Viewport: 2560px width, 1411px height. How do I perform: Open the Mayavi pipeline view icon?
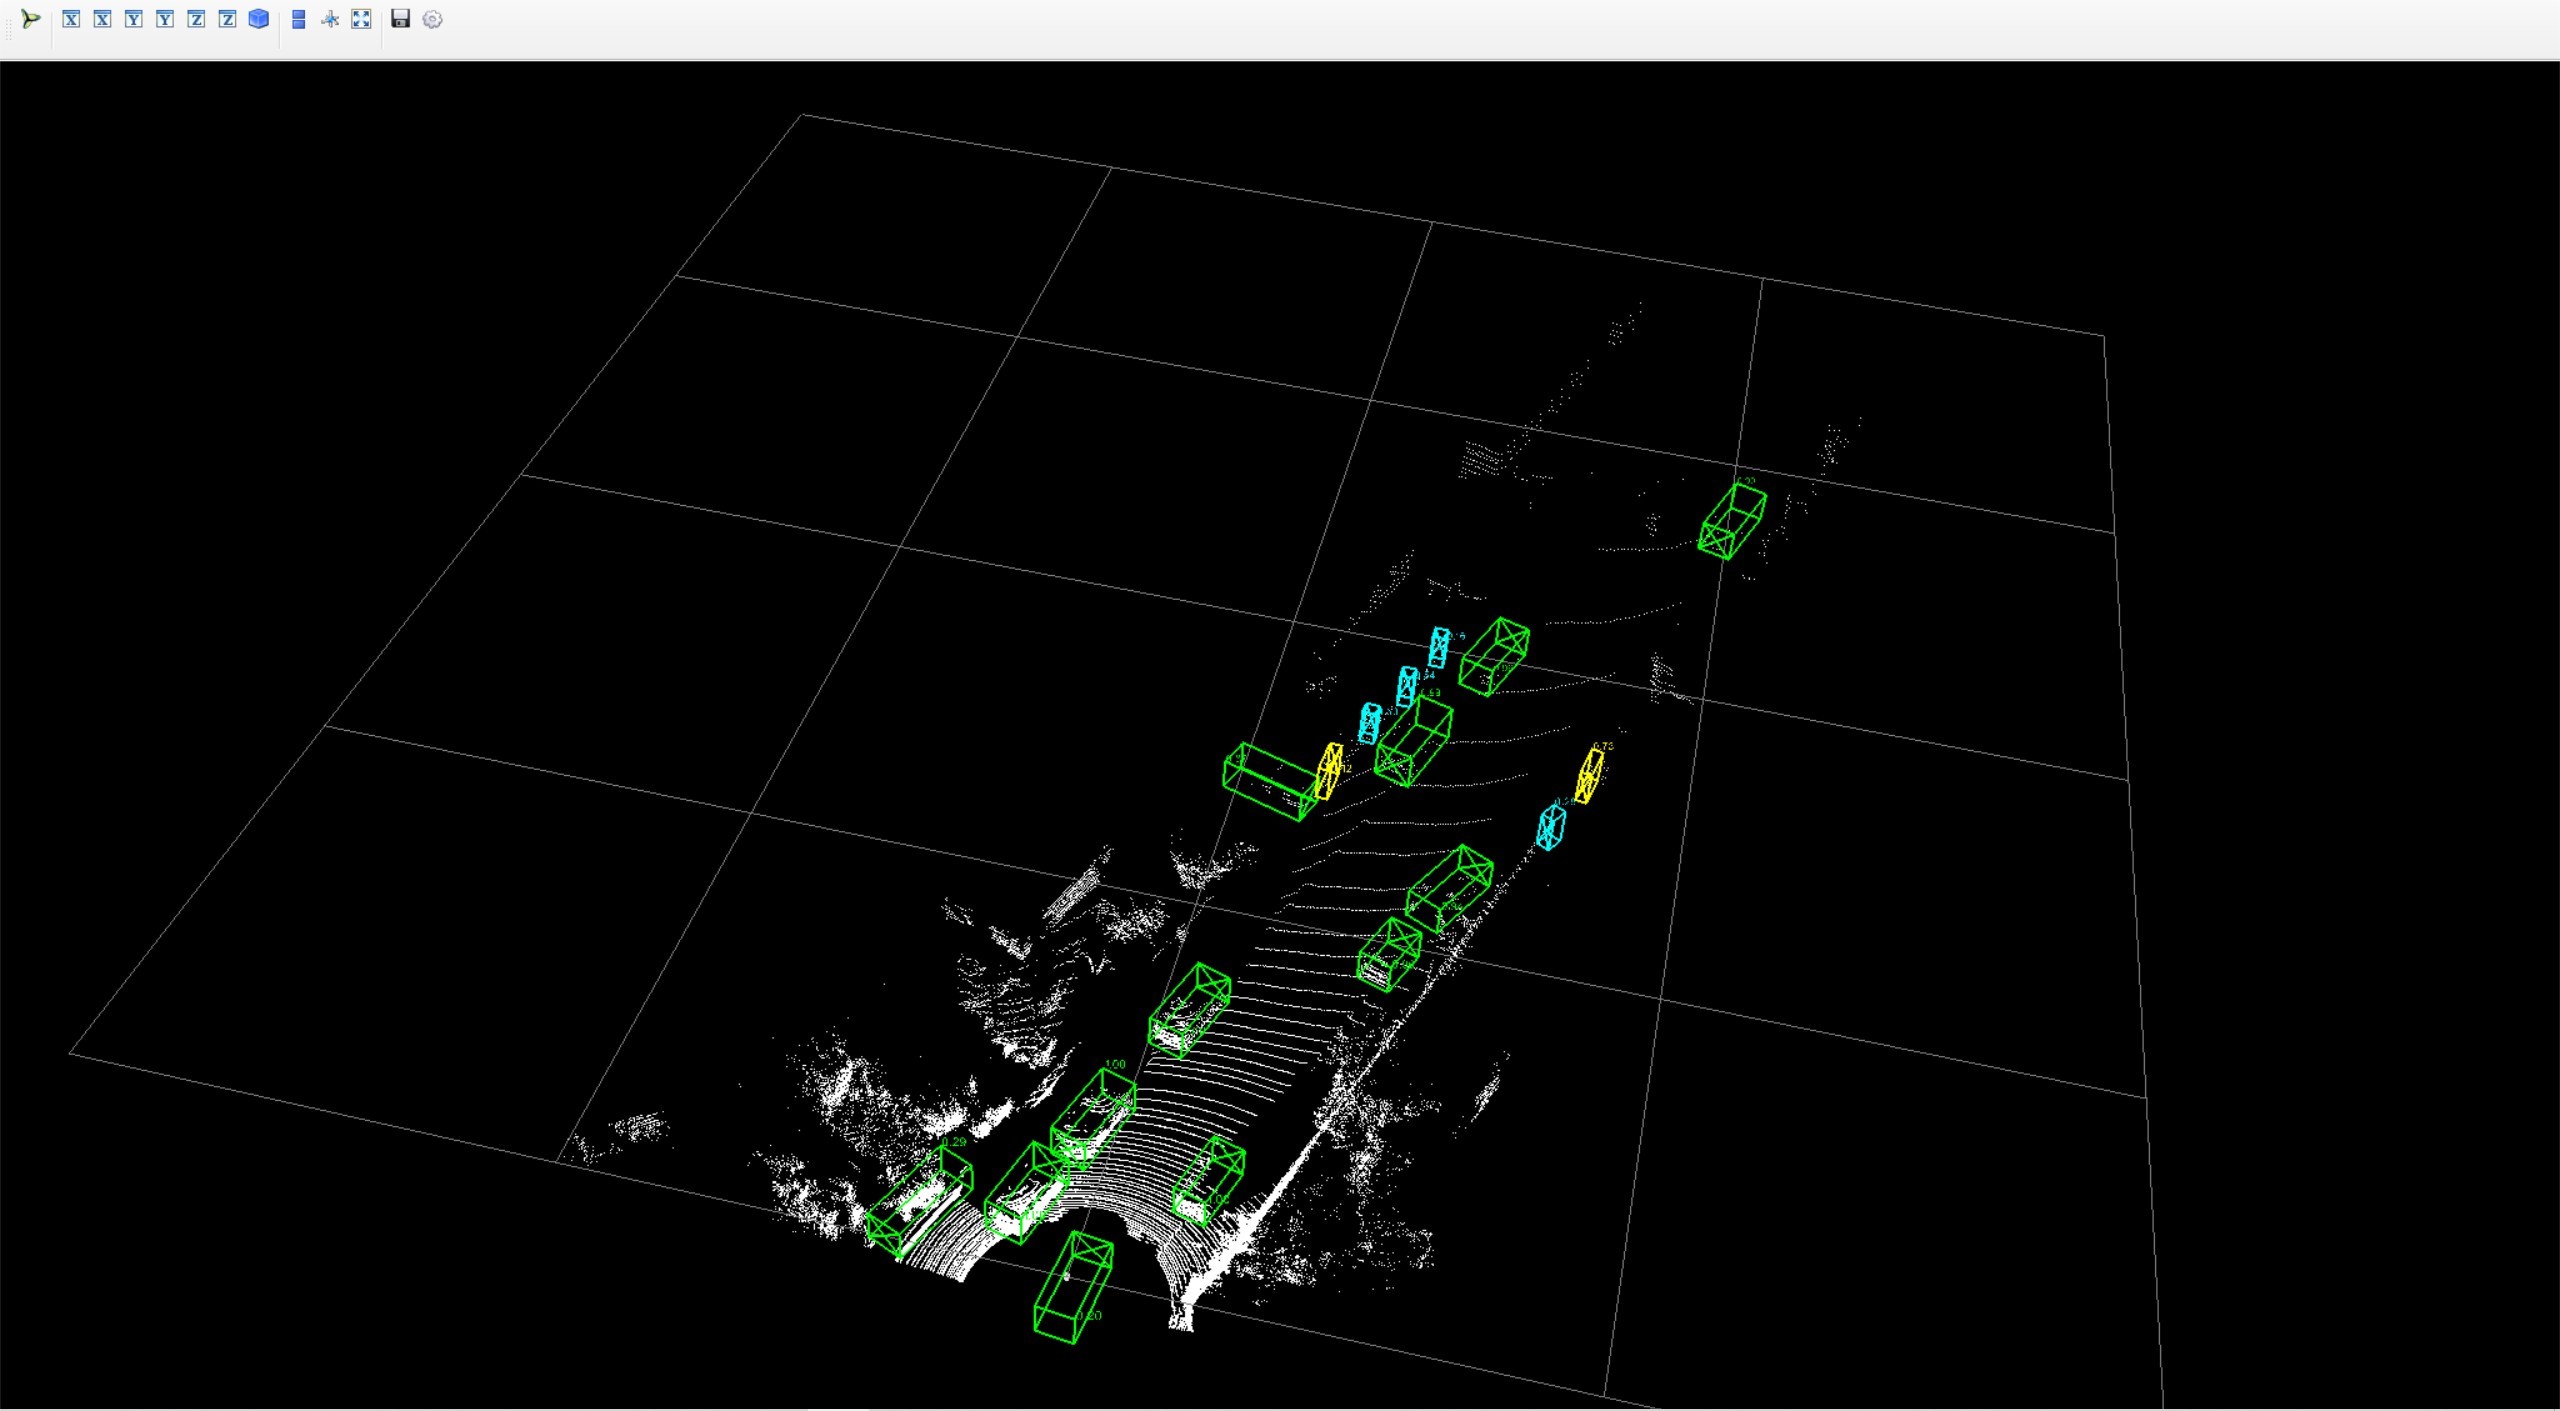coord(31,19)
